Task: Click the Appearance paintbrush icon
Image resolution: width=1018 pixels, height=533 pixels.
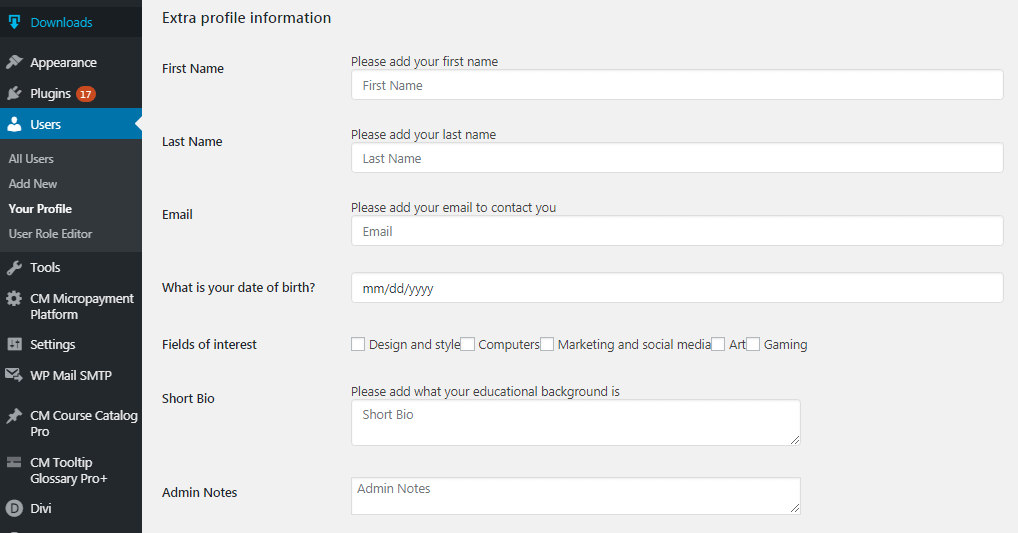Action: click(14, 62)
